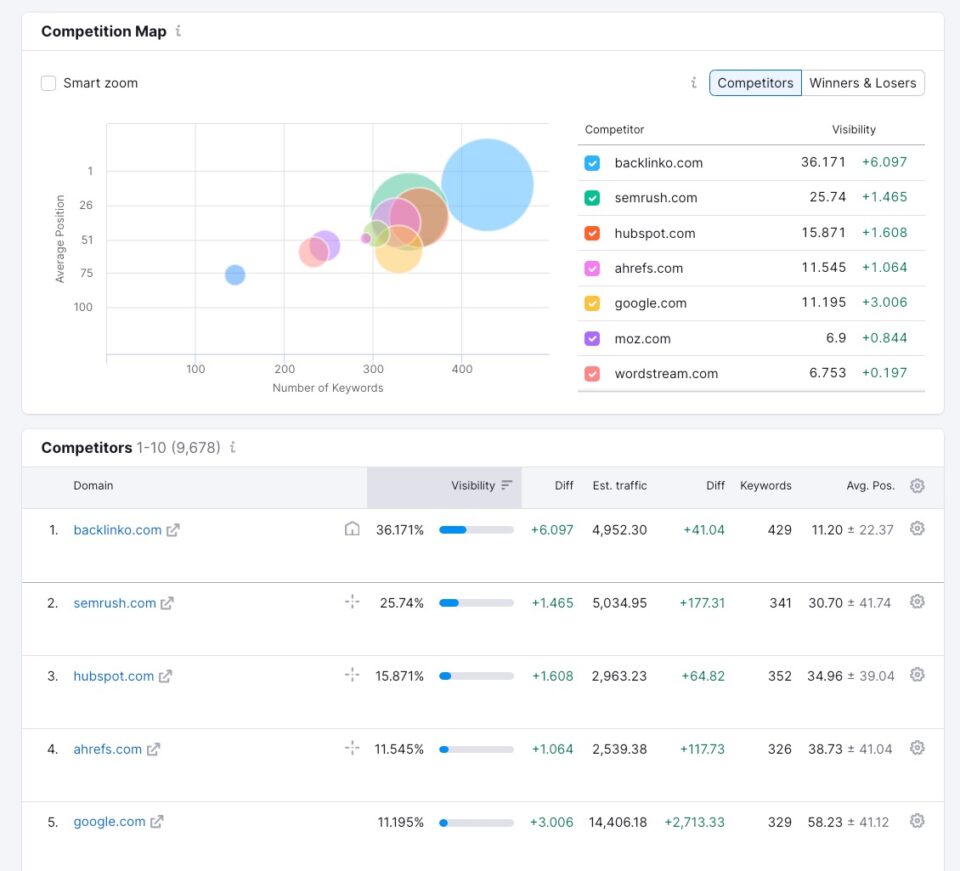Open hubspot.com via its external link icon
This screenshot has width=960, height=871.
click(x=164, y=676)
